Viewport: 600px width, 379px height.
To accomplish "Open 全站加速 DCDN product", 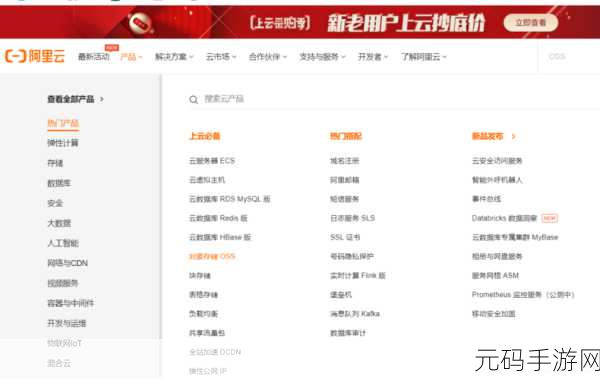I will [215, 352].
